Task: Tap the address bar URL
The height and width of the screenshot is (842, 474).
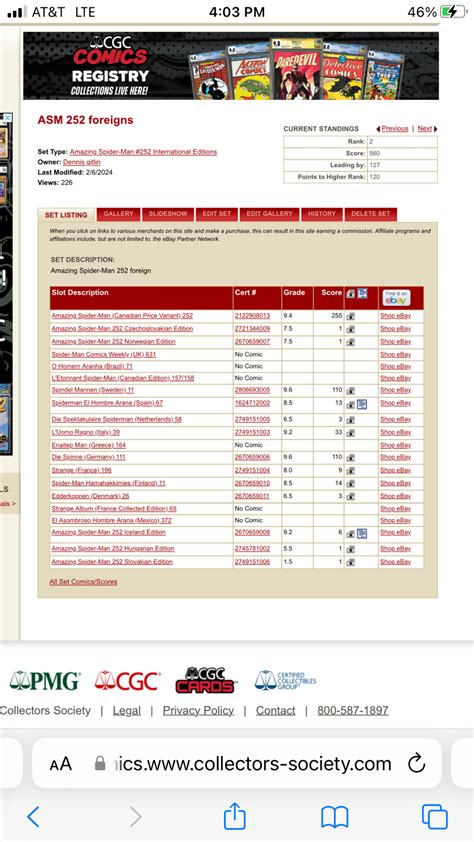Action: pos(253,764)
